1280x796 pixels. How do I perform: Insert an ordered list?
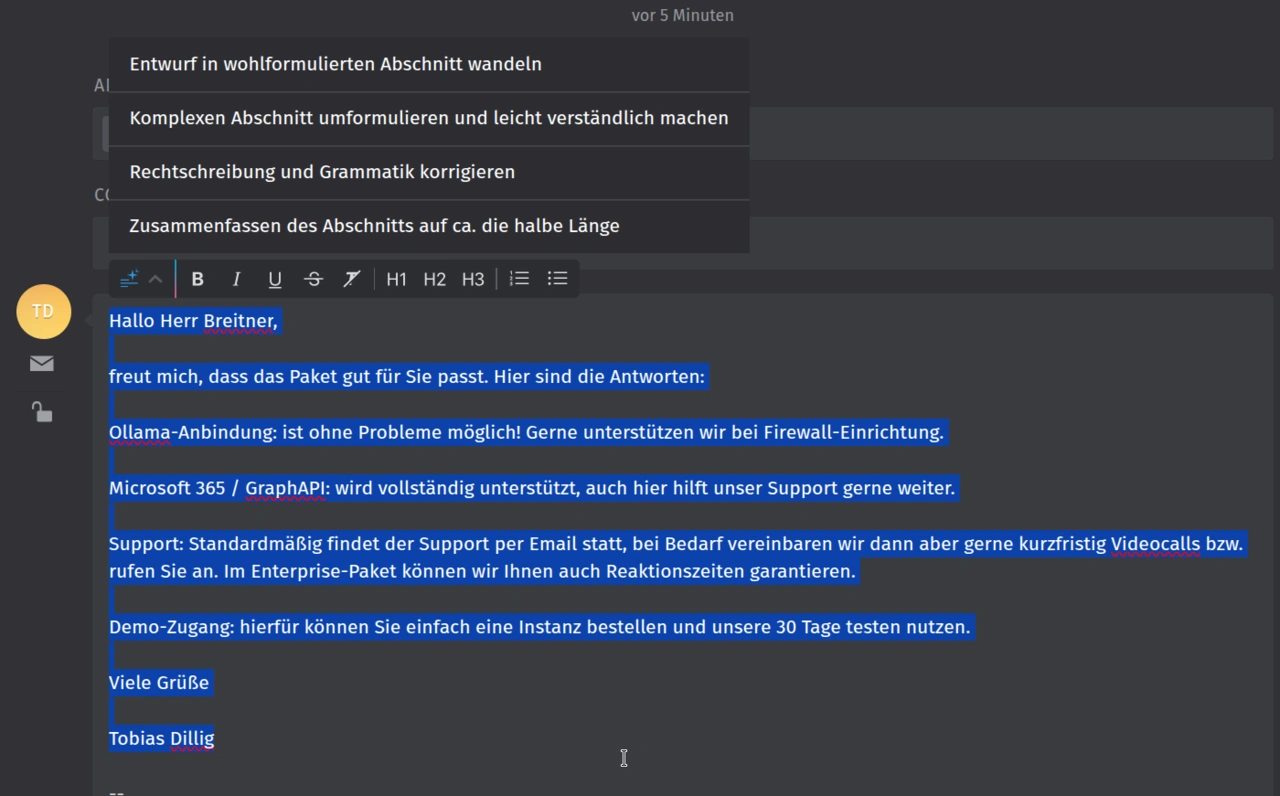[x=519, y=279]
